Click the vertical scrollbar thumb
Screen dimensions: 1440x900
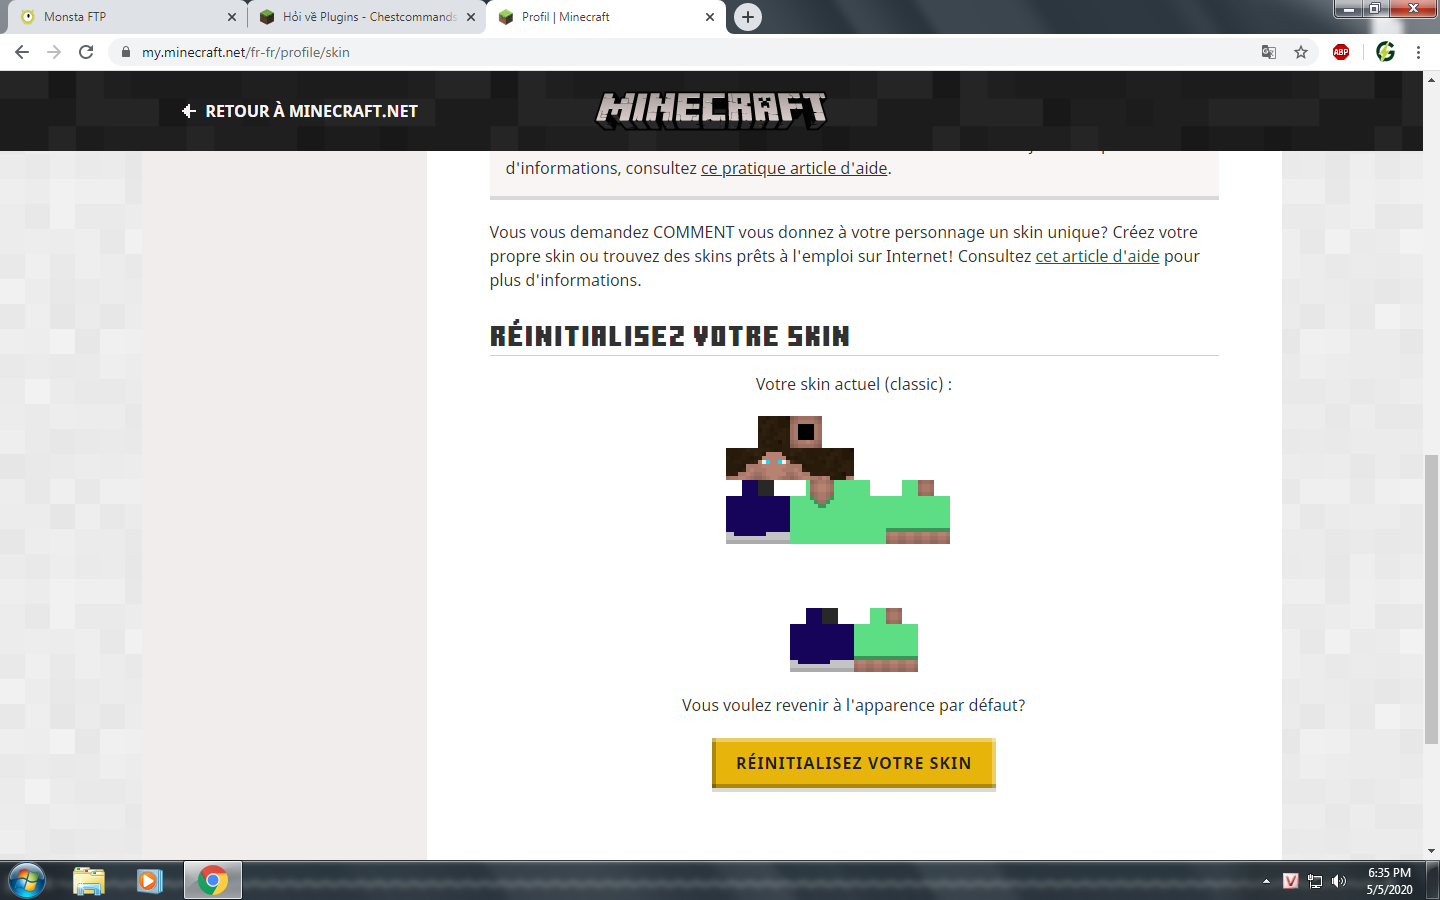[1431, 599]
